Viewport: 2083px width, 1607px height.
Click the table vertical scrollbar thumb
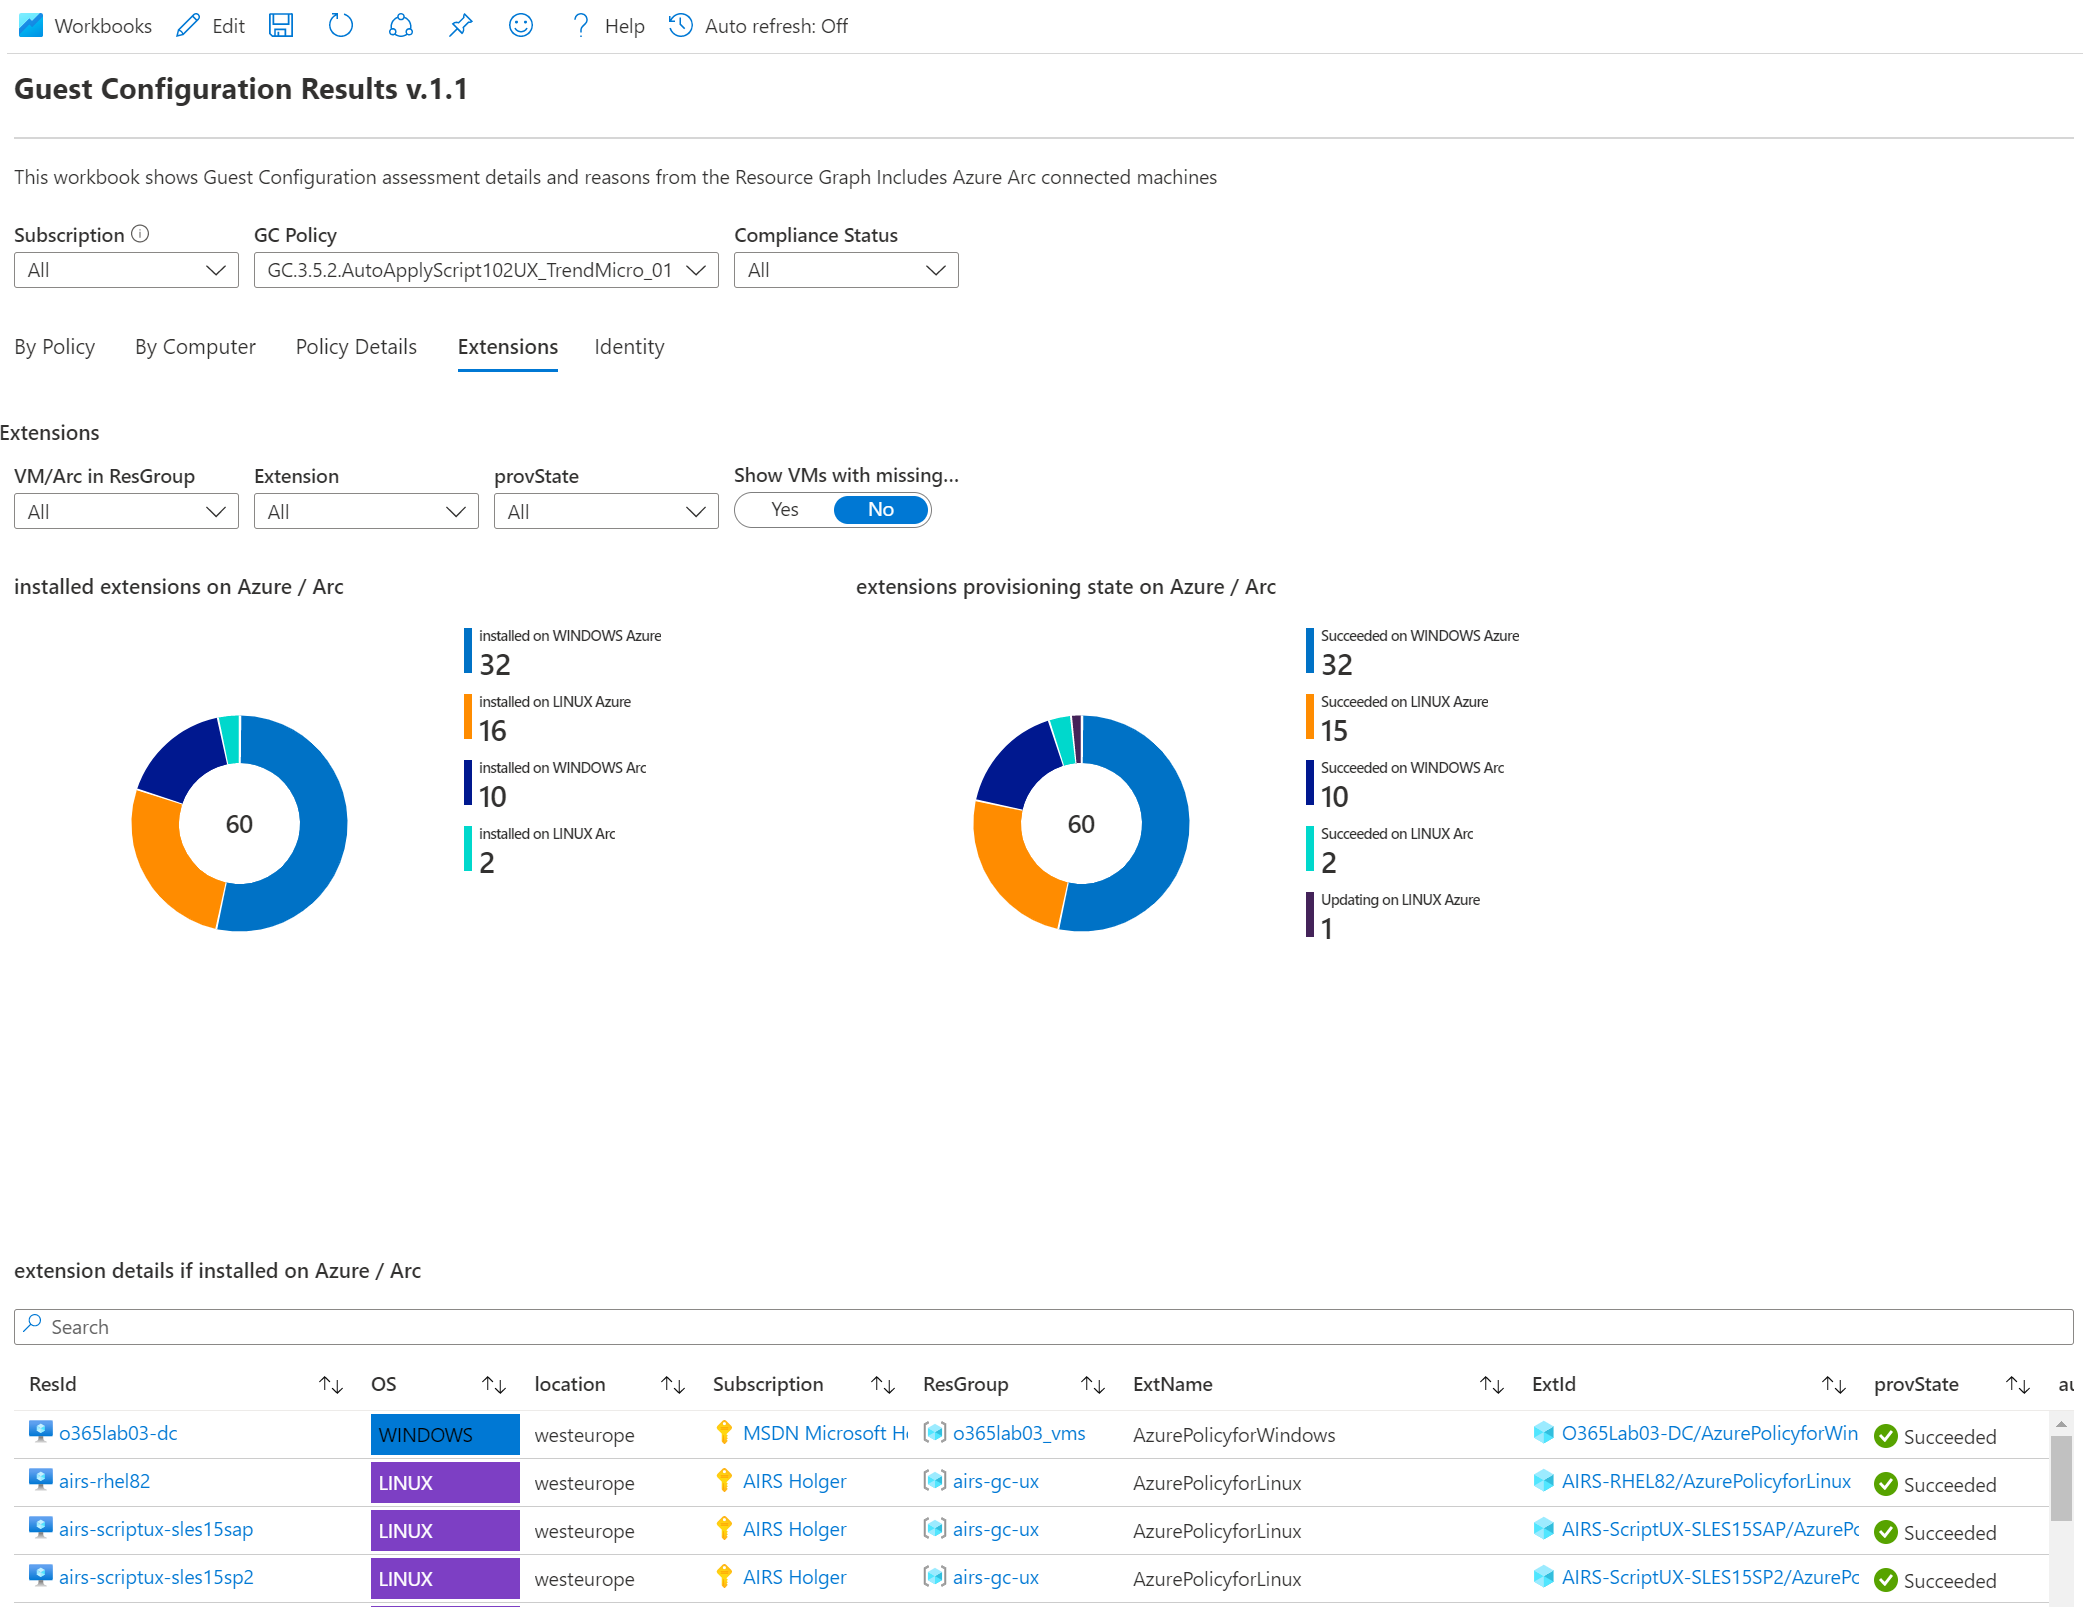[x=2061, y=1478]
